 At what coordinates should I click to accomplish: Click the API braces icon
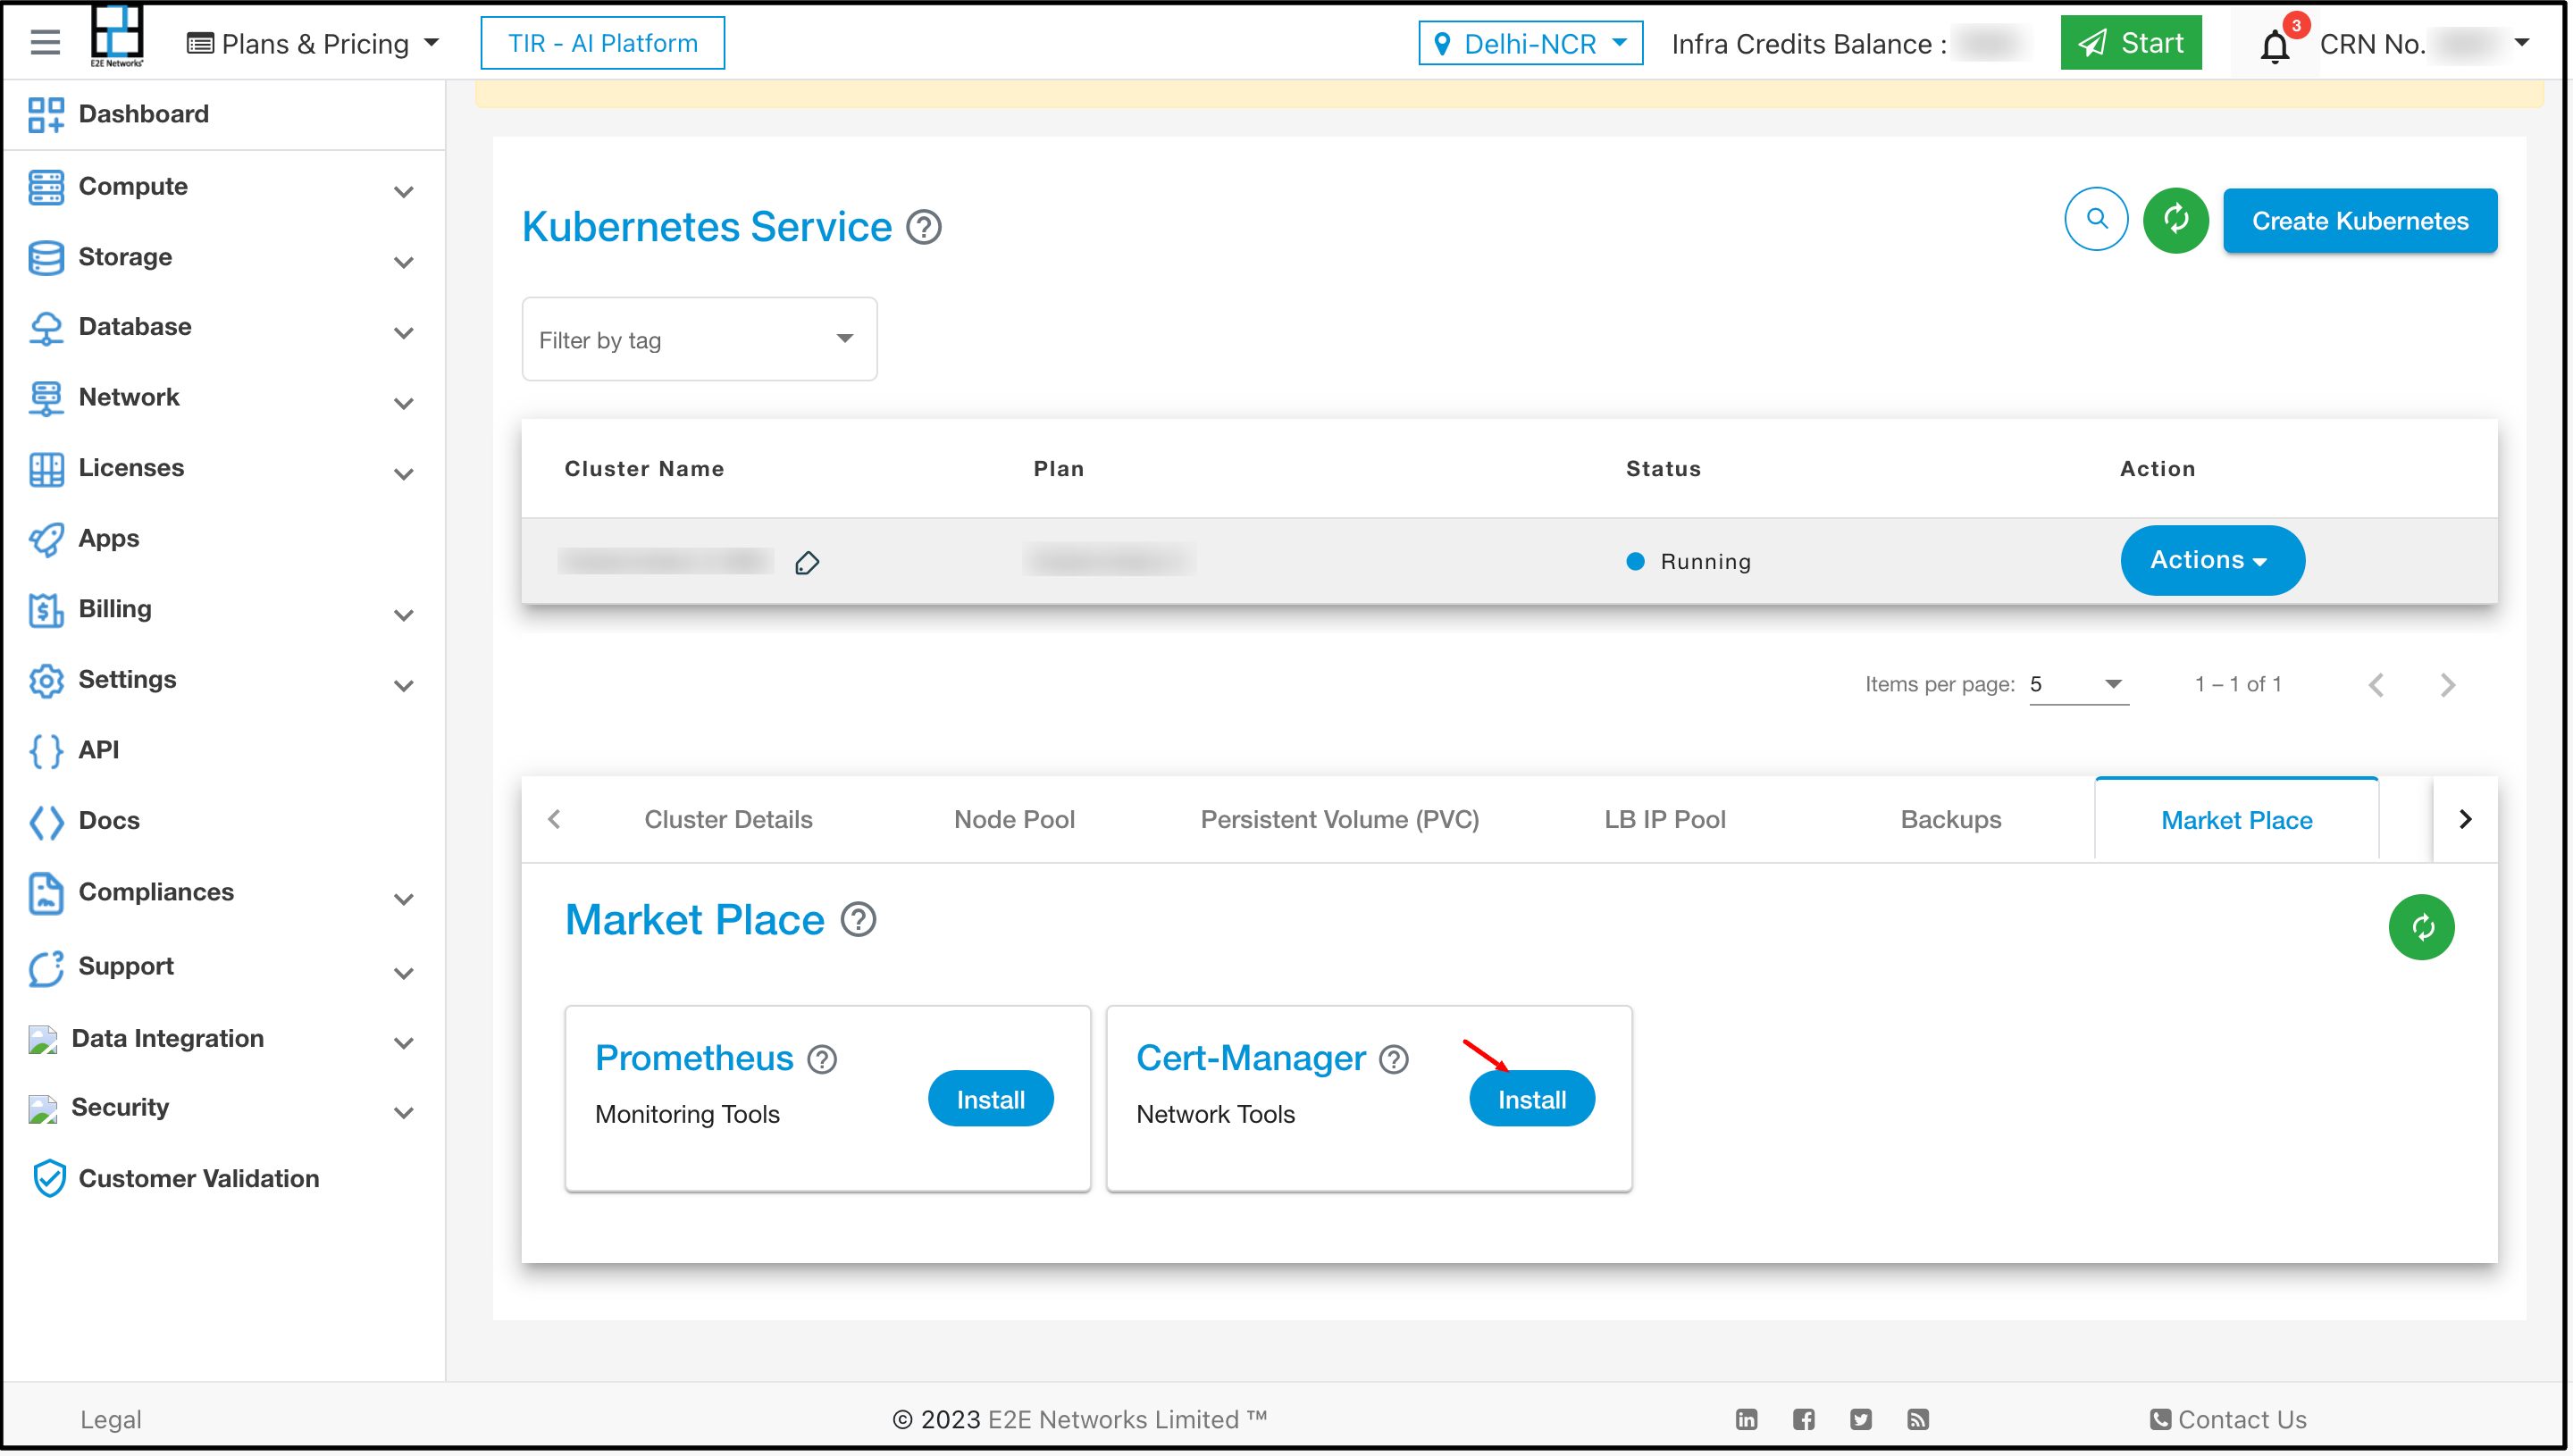[46, 751]
